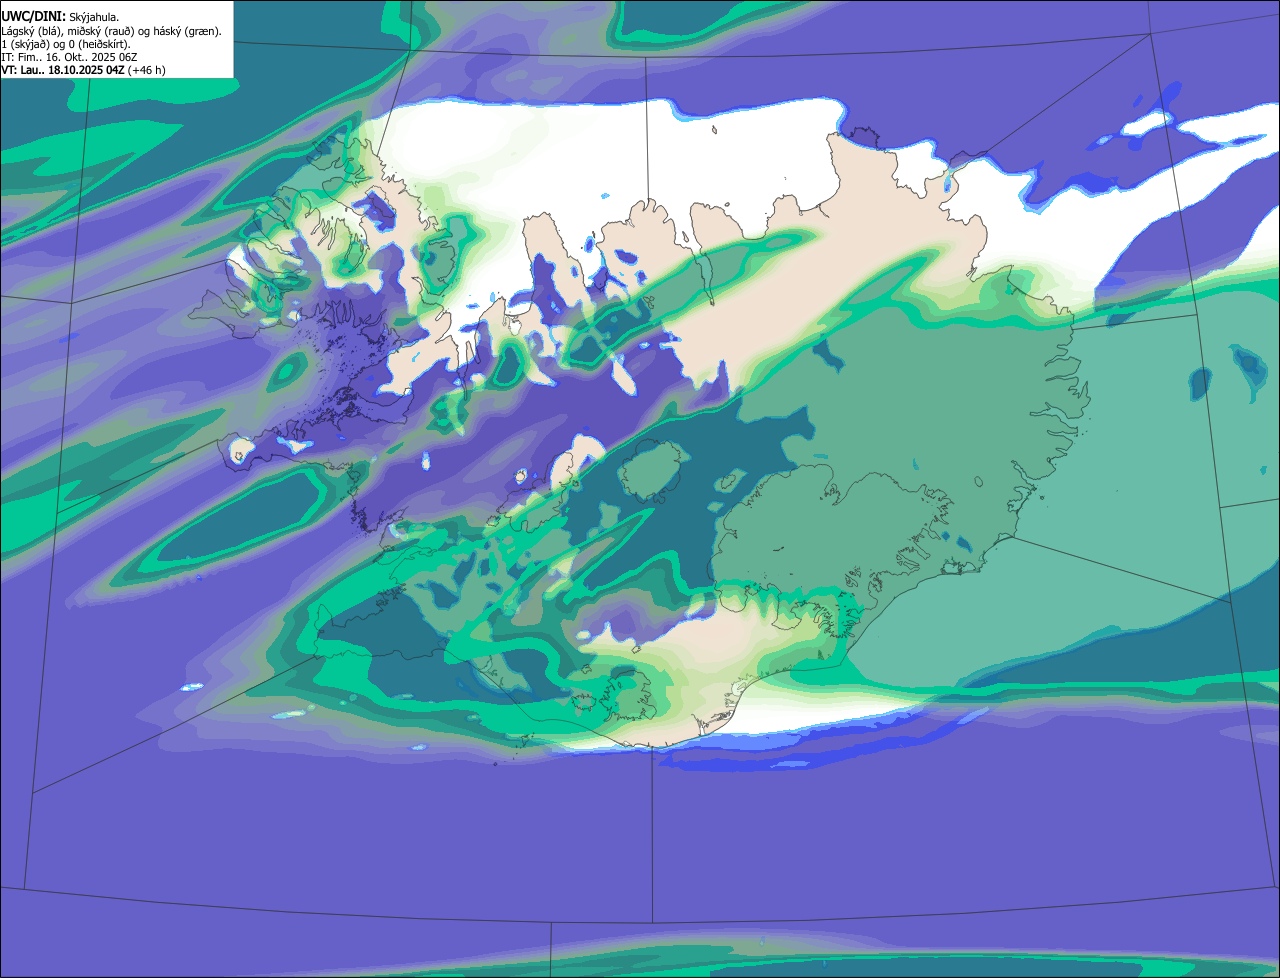Click the "UWC/DINI: Skýjahula." title text
The height and width of the screenshot is (978, 1280).
click(62, 17)
